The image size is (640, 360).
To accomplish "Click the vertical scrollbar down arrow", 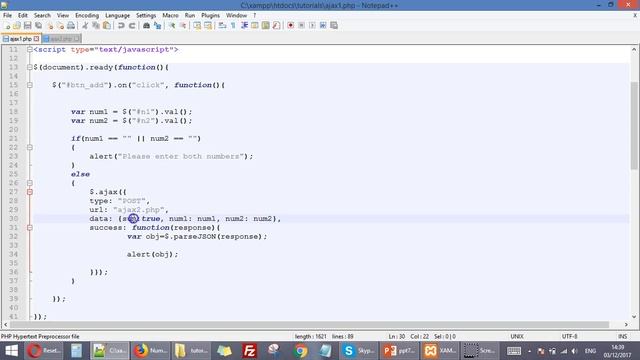I will 634,316.
